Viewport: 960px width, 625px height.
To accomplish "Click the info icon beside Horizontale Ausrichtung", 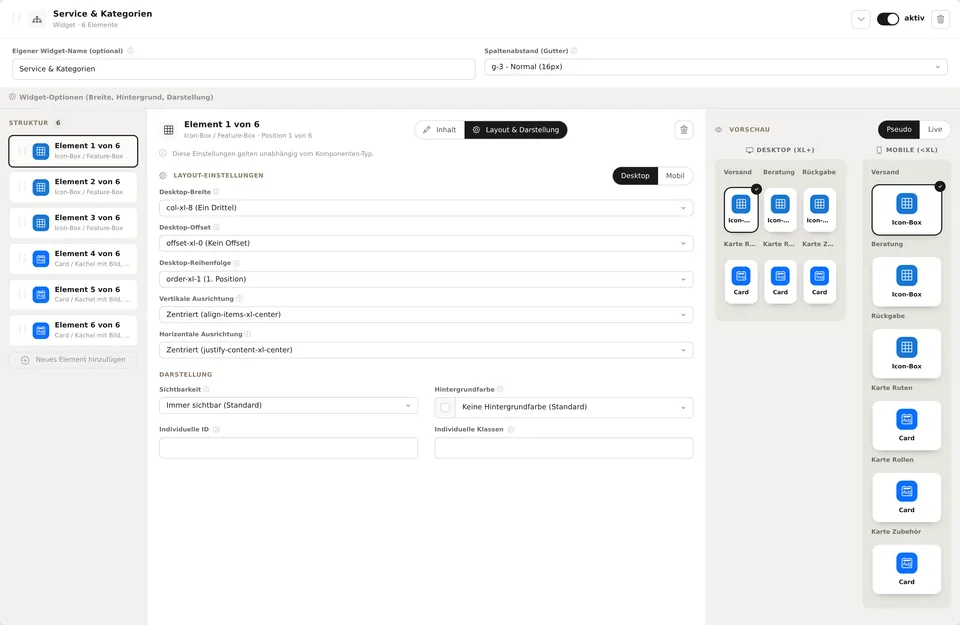I will point(248,334).
